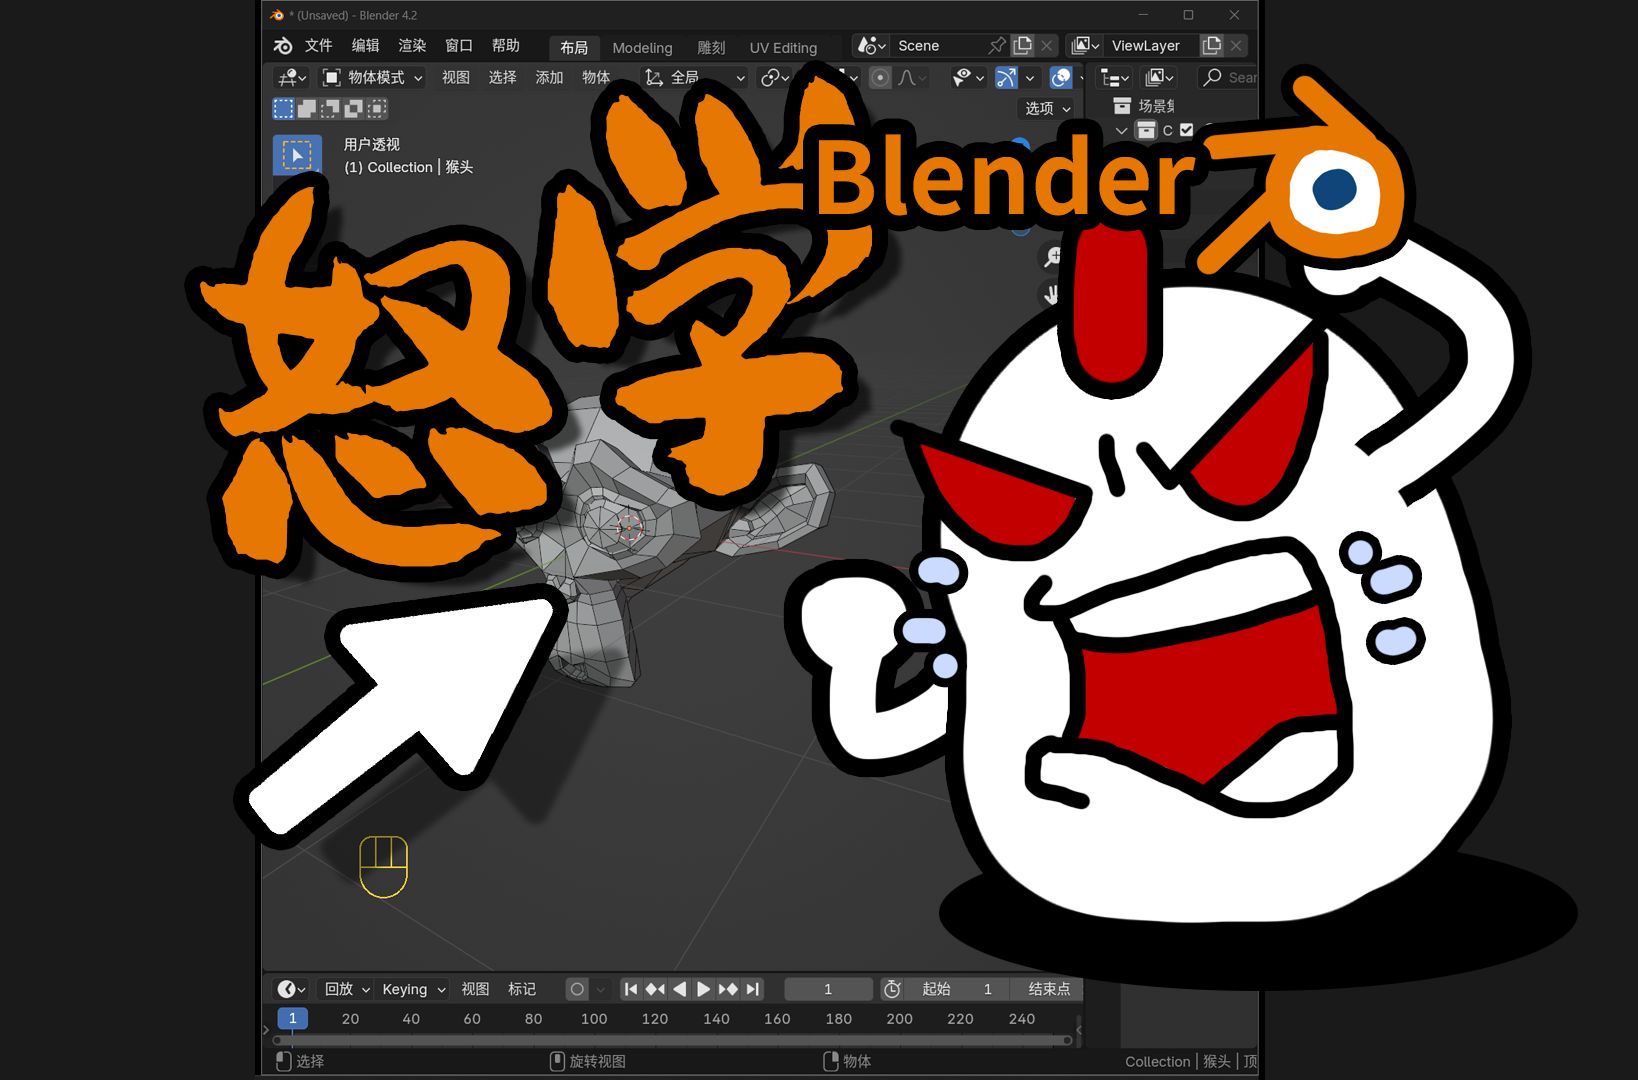
Task: Click the viewport zoom magnifier gizmo
Action: click(1052, 257)
